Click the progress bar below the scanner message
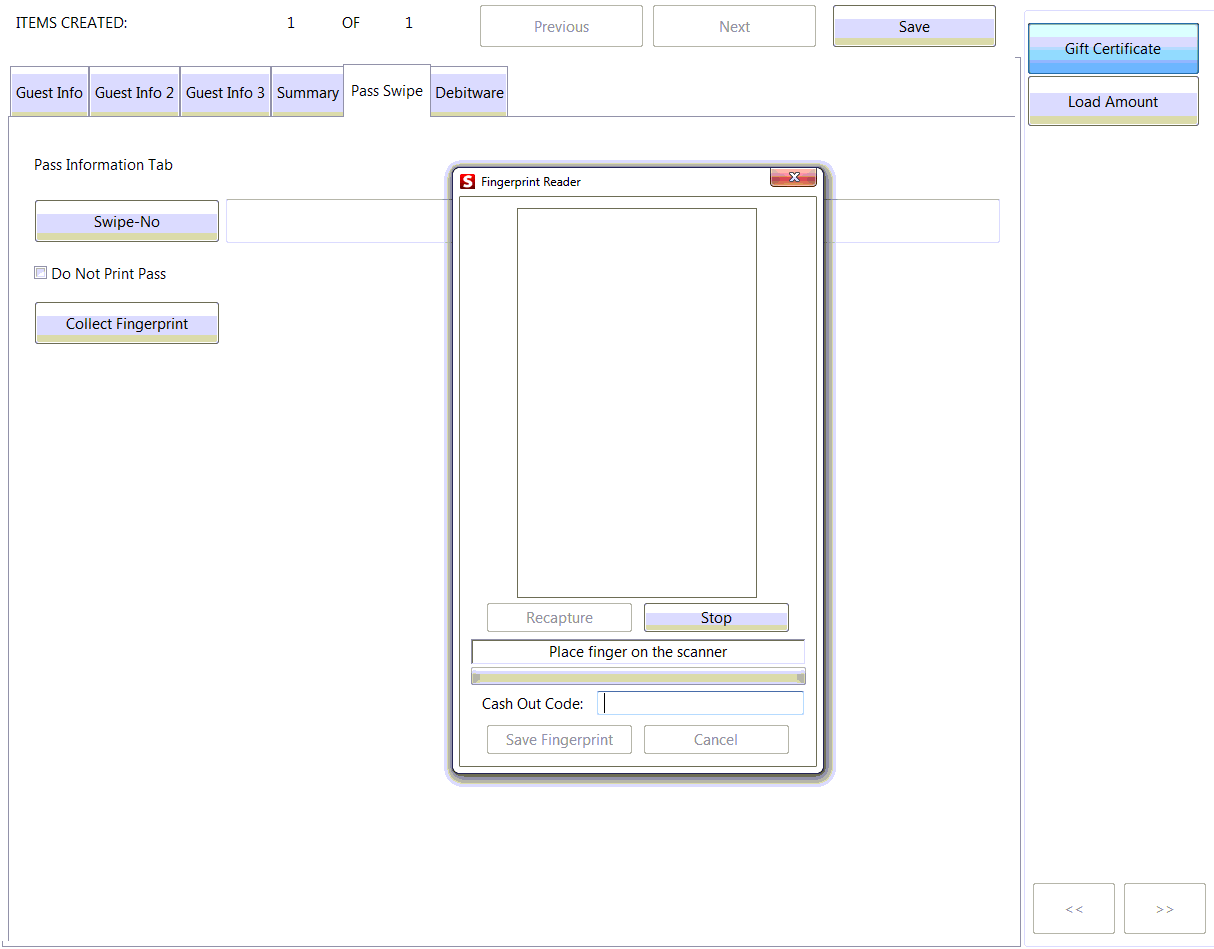The image size is (1214, 949). click(637, 676)
